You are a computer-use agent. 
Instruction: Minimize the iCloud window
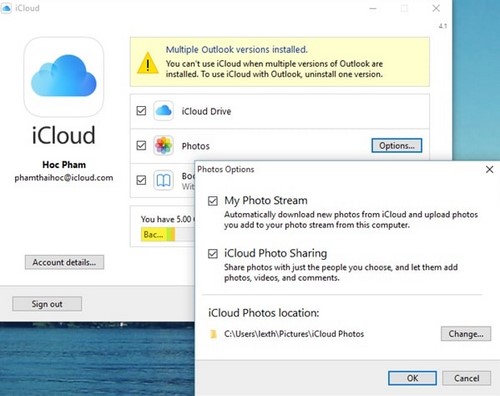point(373,8)
